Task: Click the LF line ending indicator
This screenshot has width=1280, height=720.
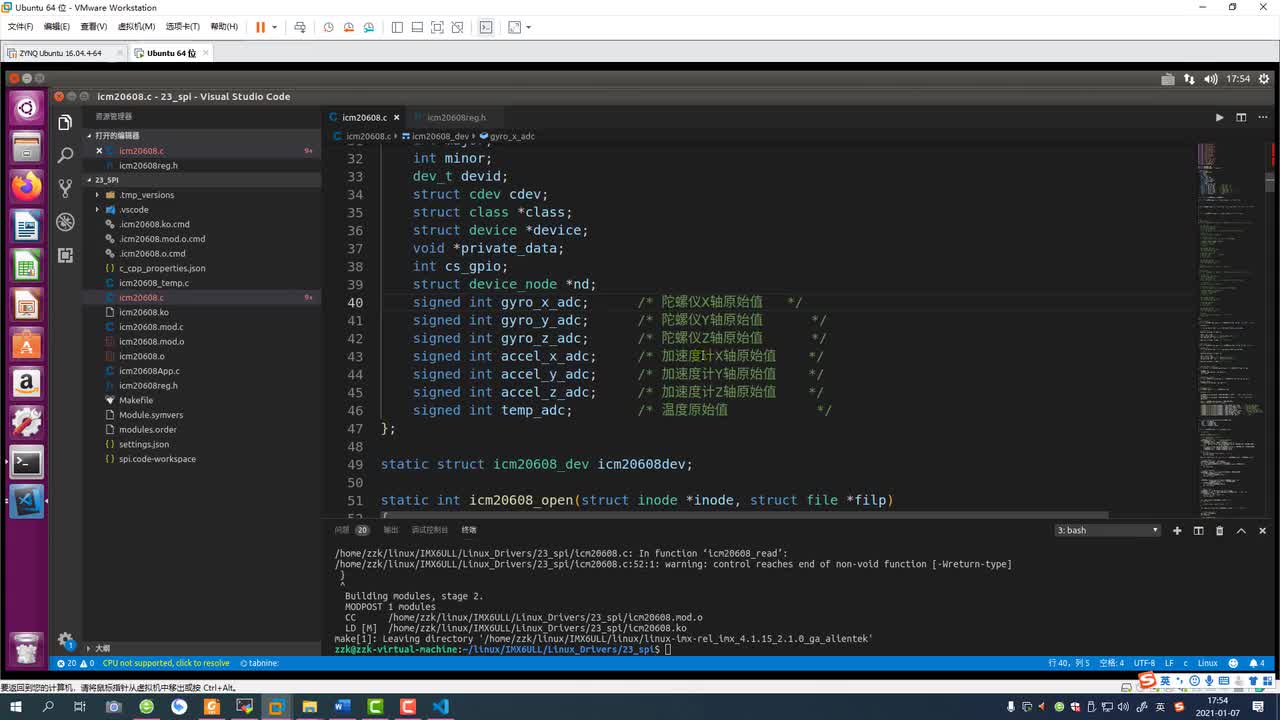Action: 1169,663
